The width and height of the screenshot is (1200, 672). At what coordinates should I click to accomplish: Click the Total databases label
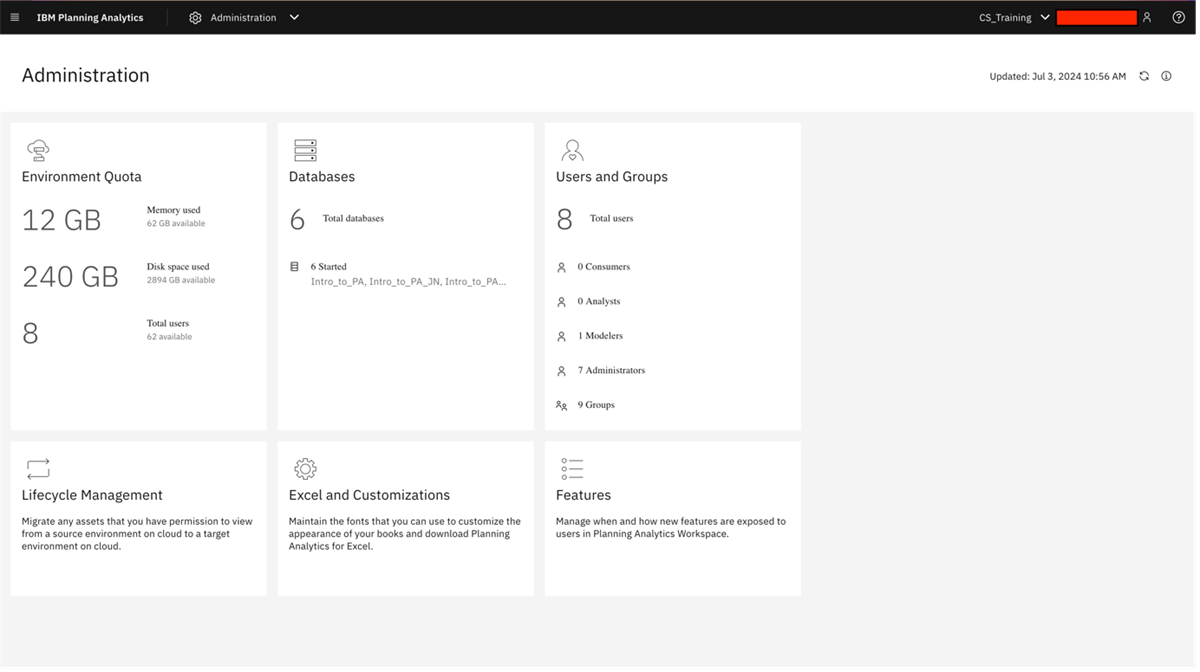(x=353, y=218)
